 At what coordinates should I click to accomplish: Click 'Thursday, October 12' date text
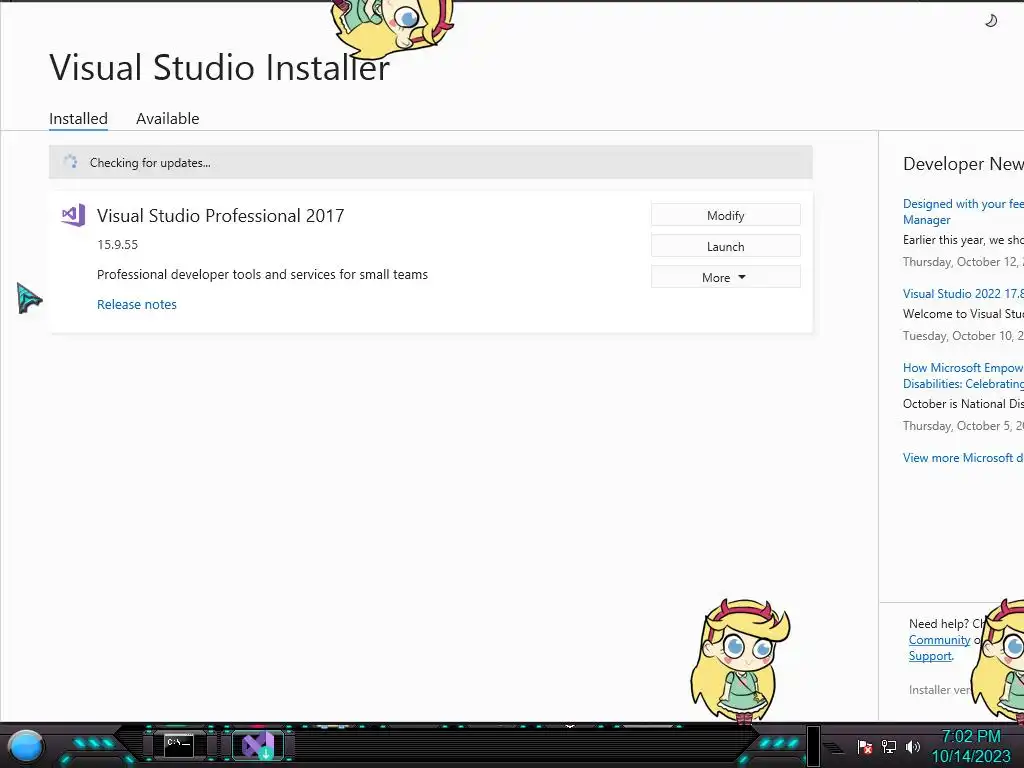pos(963,262)
